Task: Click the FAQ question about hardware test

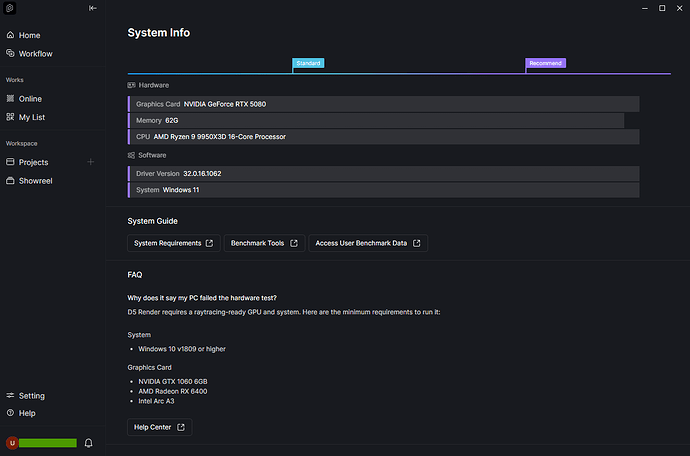Action: pos(202,298)
